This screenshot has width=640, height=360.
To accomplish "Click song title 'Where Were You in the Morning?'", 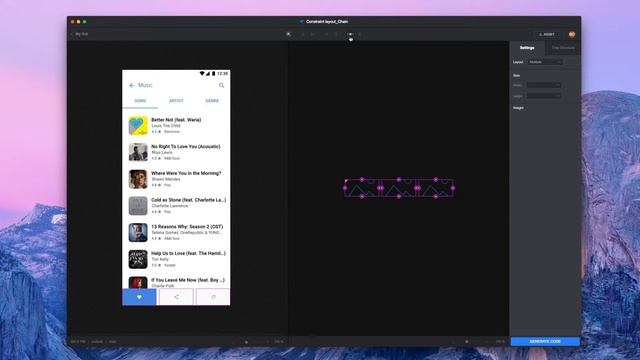I will click(x=186, y=173).
